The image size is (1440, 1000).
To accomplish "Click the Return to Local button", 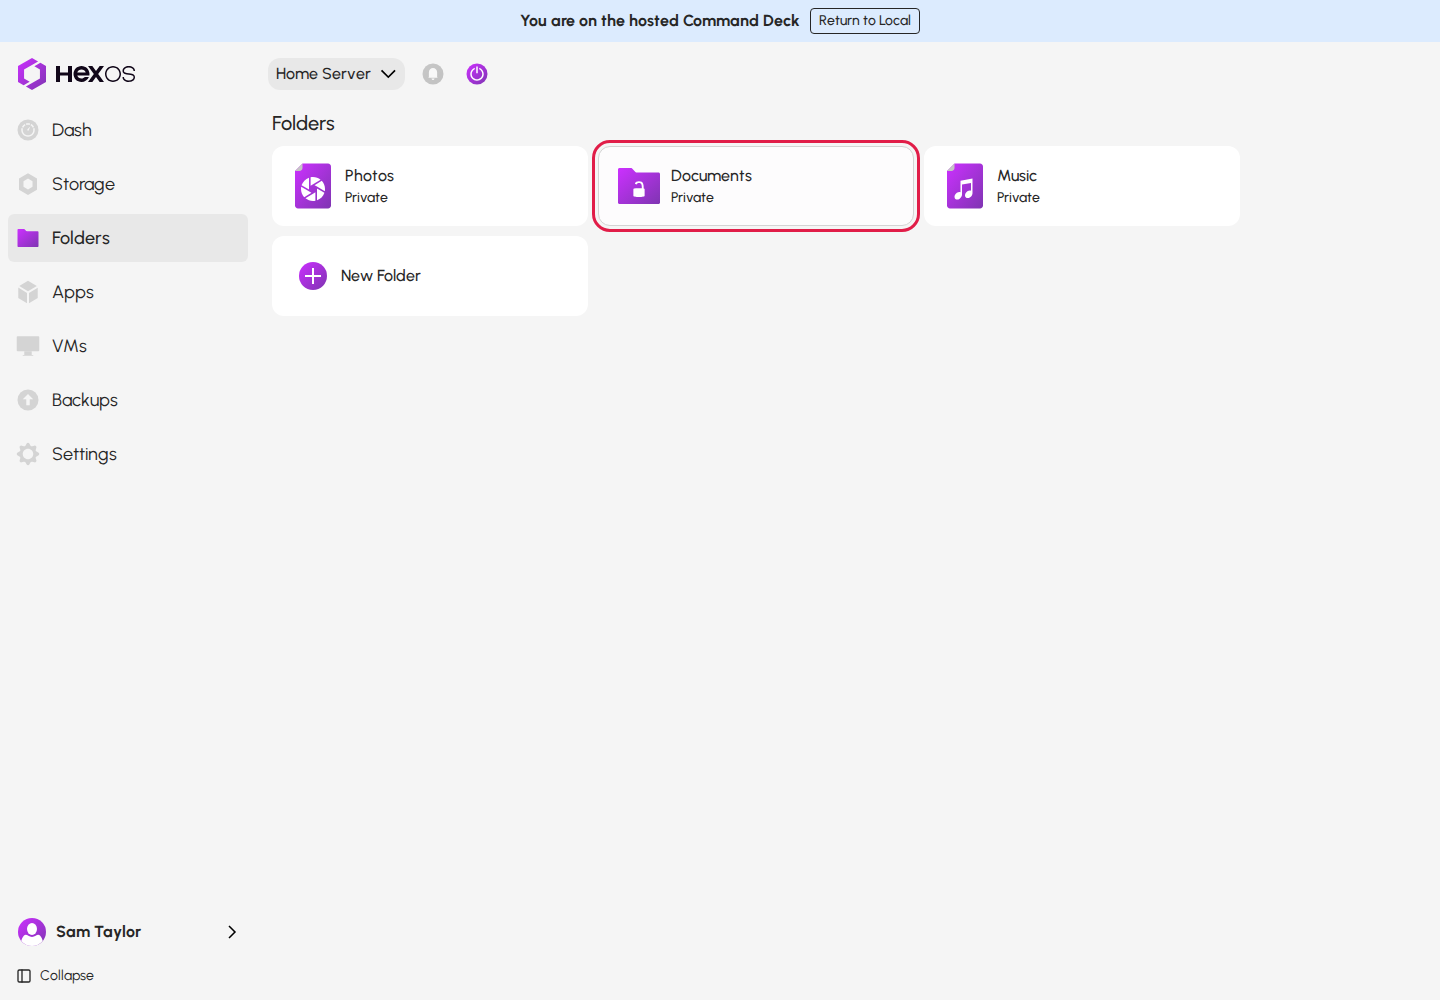I will (865, 21).
